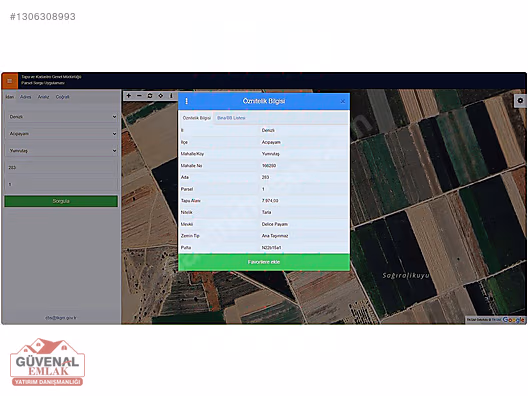Switch to the Adres tab

click(26, 97)
